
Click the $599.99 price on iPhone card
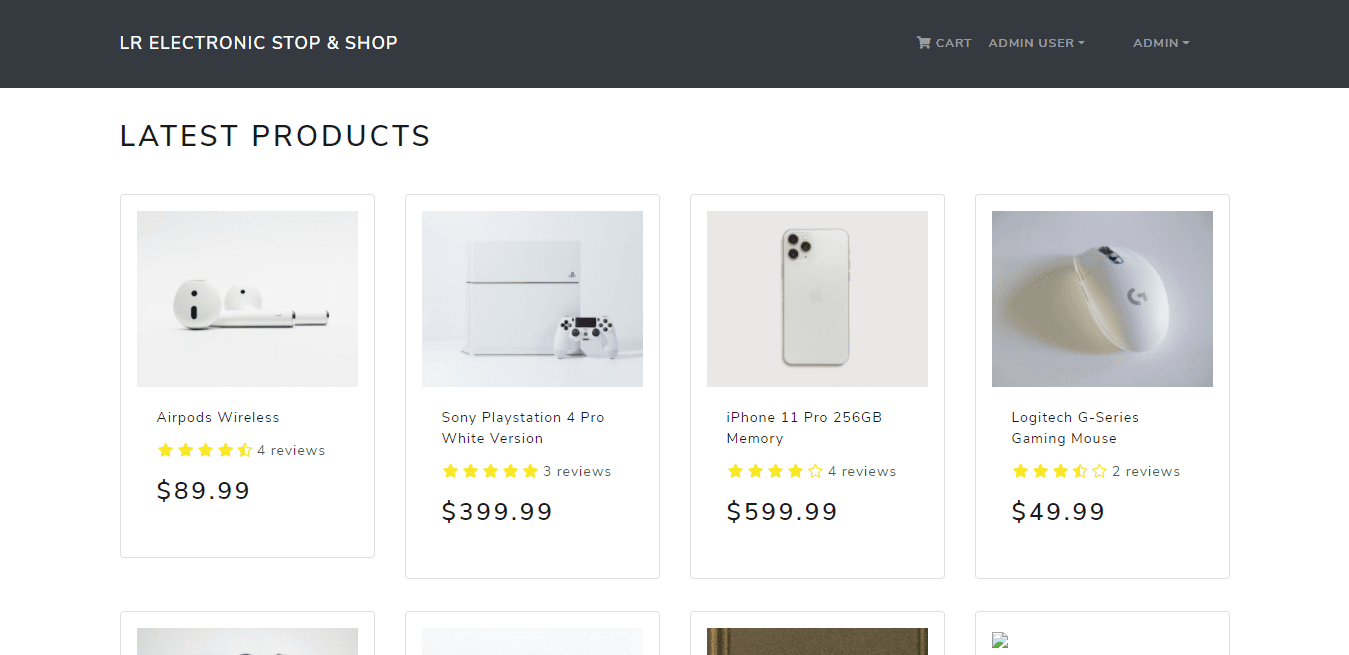pos(782,511)
